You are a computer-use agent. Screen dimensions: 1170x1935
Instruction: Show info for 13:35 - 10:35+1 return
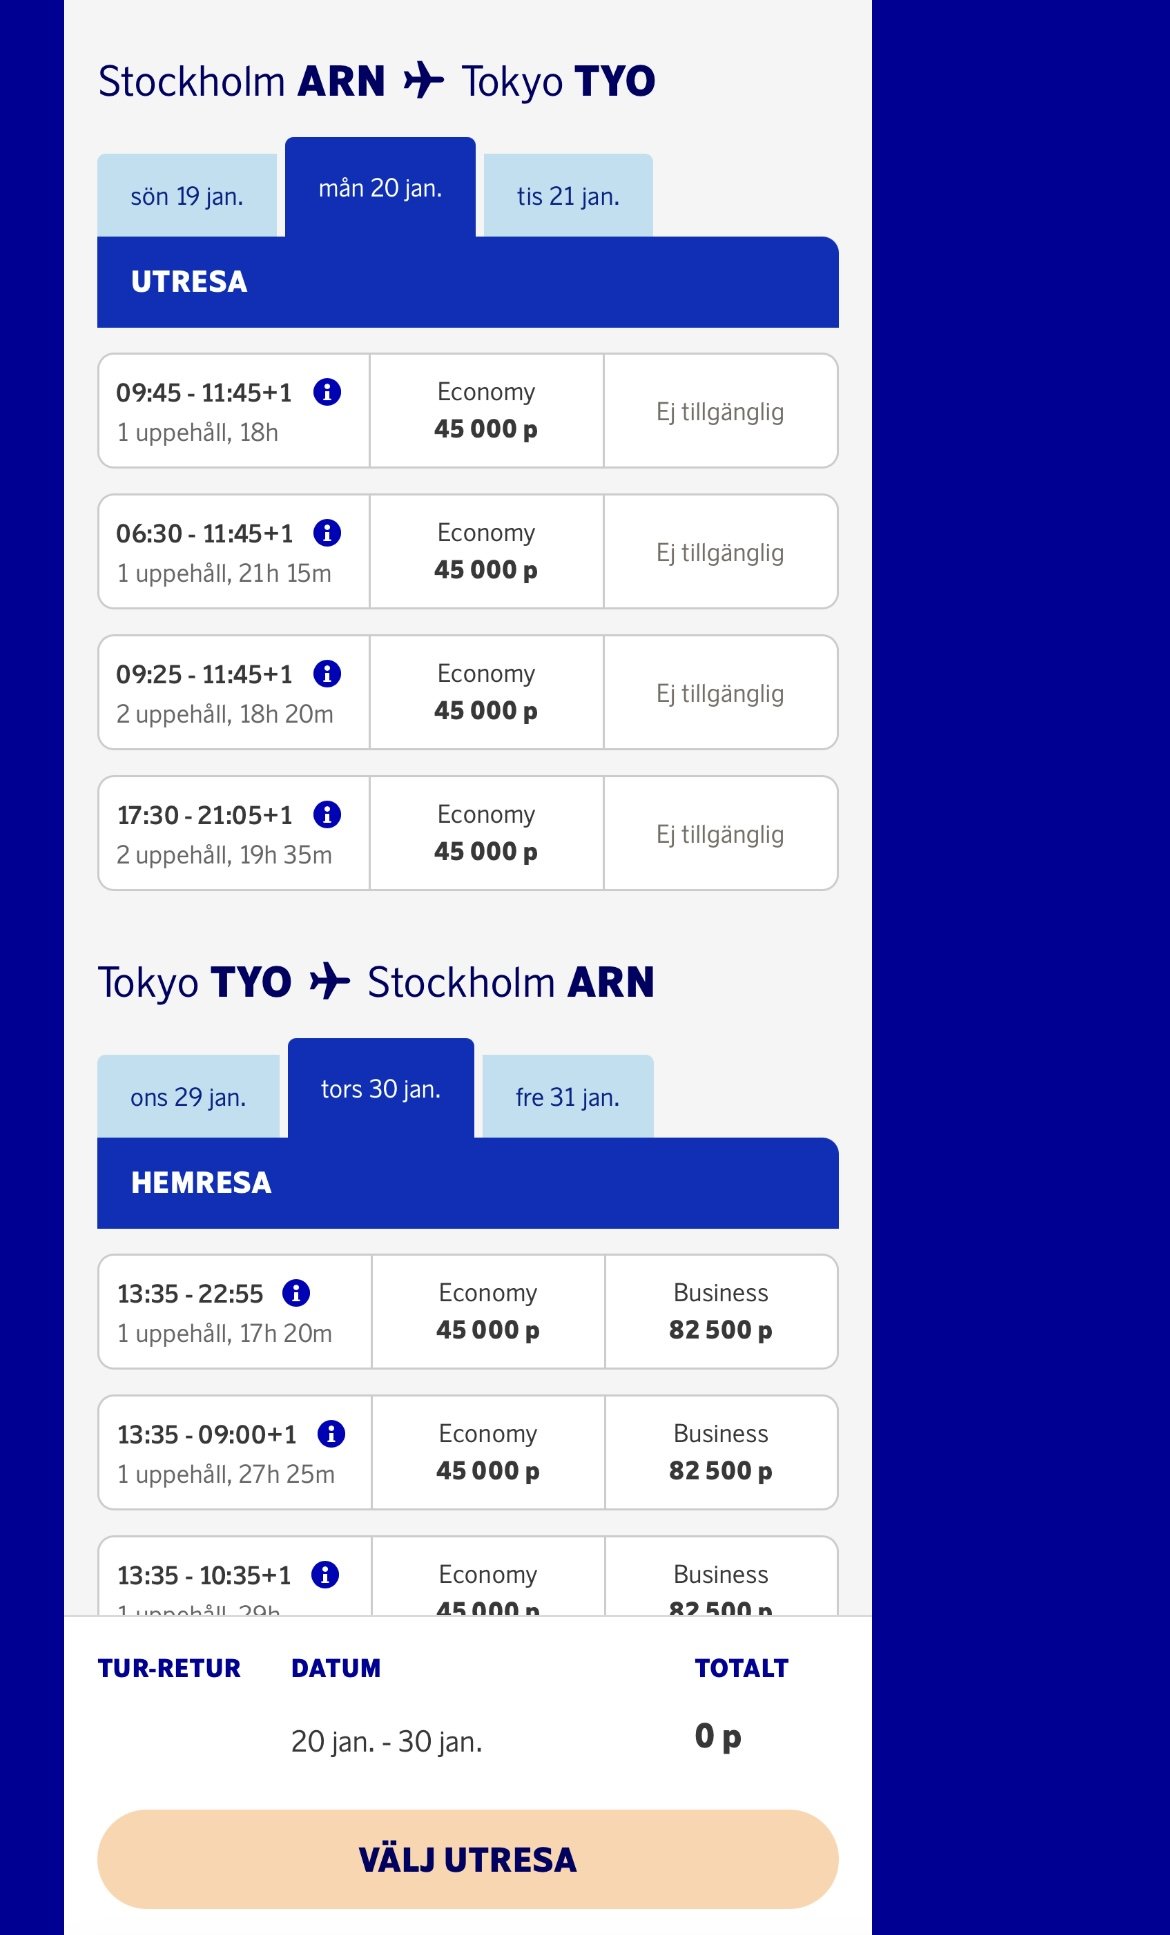pyautogui.click(x=325, y=1575)
